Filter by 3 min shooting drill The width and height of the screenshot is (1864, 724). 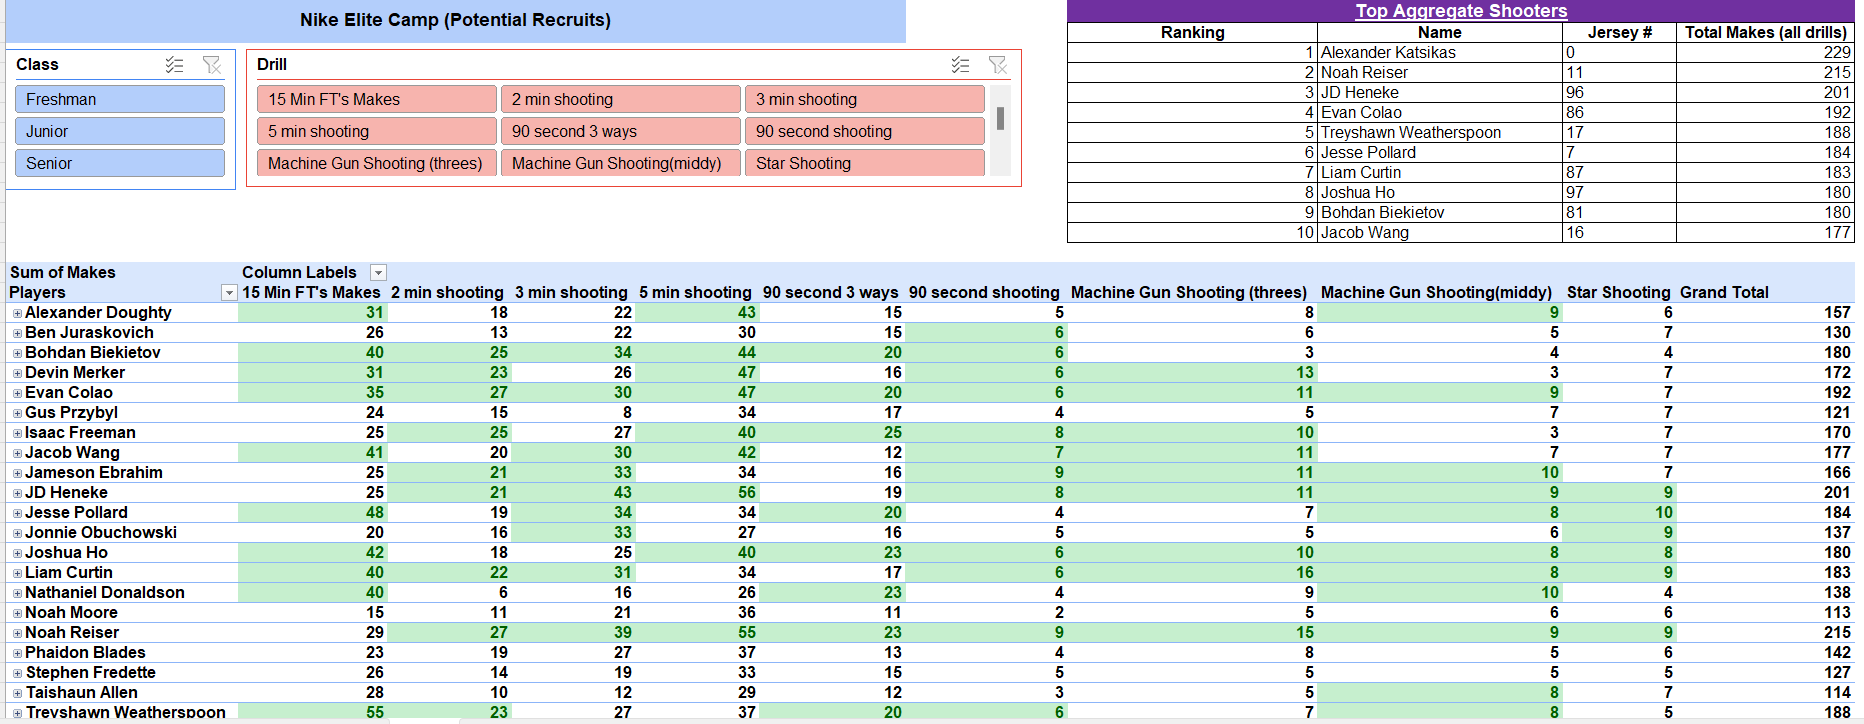865,99
